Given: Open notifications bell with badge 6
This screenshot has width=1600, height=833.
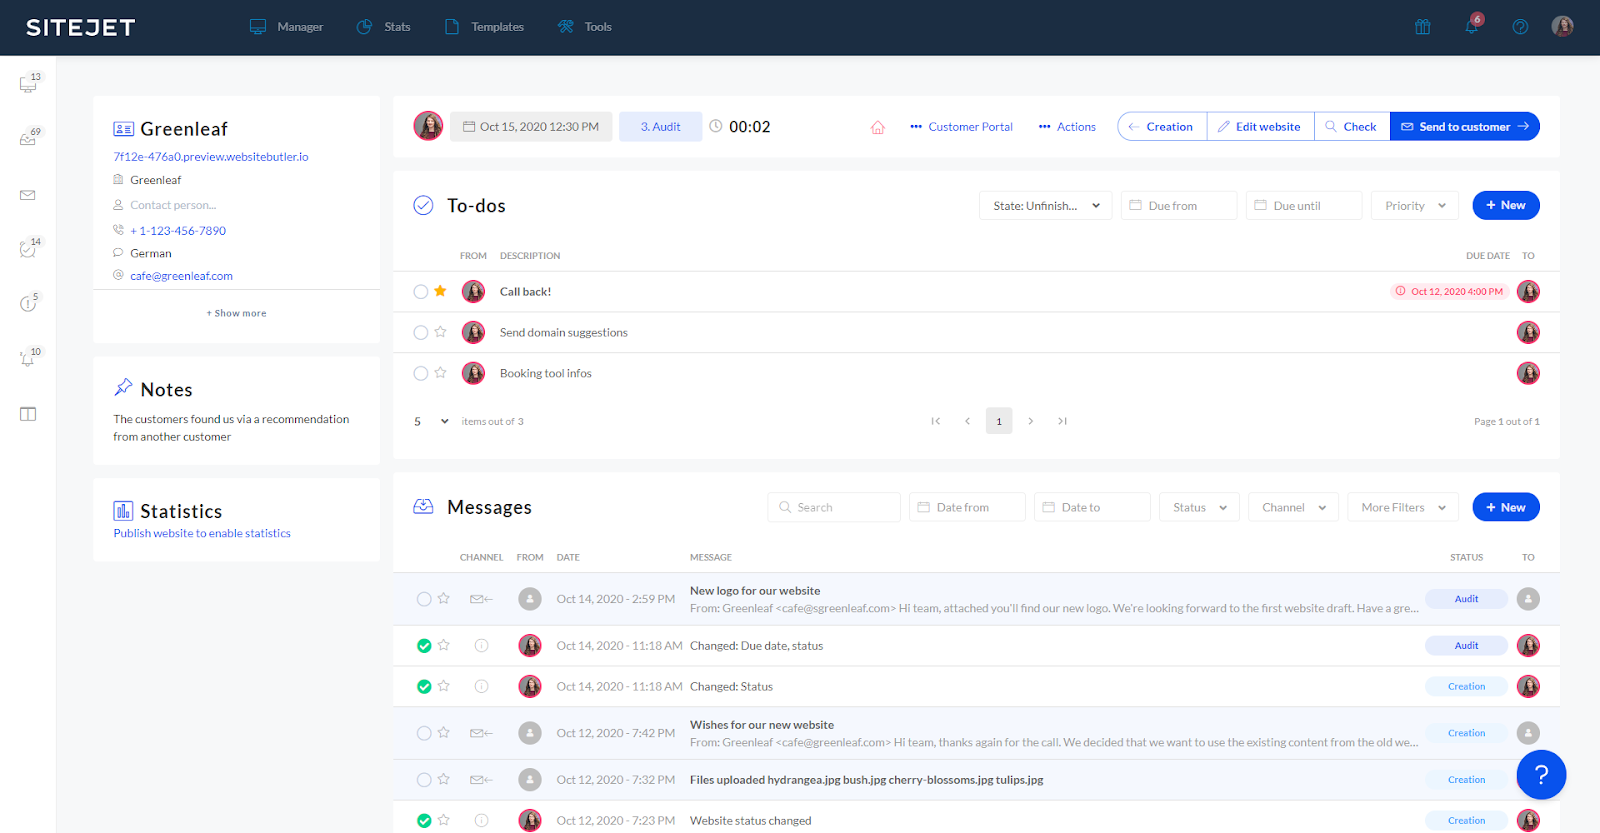Looking at the screenshot, I should coord(1472,25).
